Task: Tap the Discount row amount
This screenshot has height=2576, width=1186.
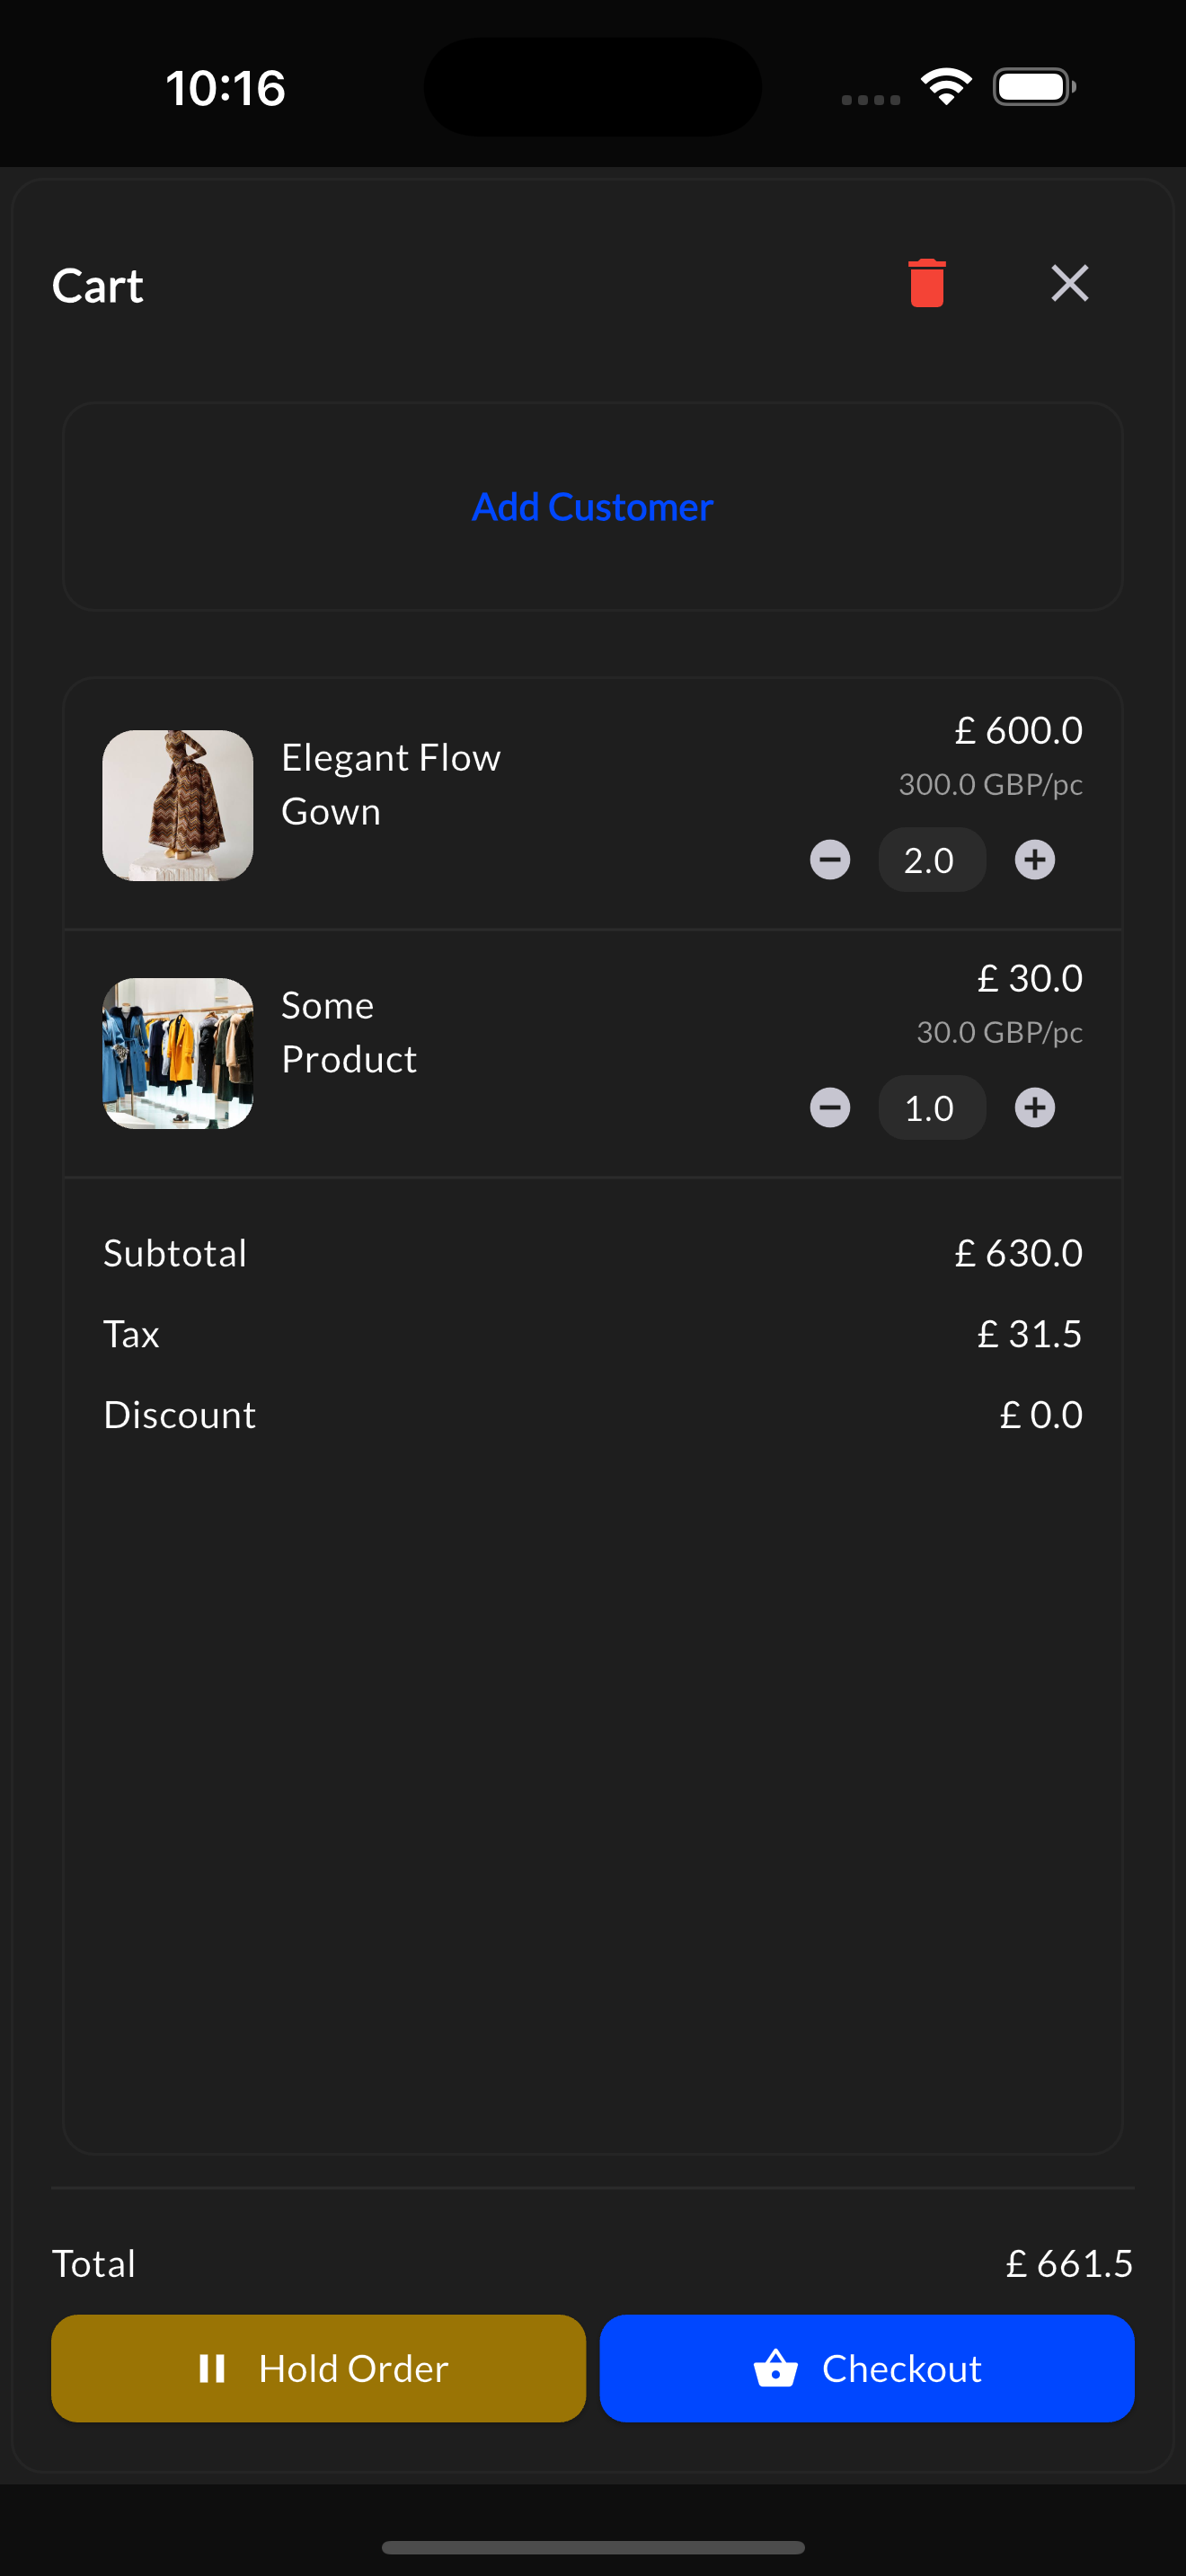Action: point(1040,1415)
